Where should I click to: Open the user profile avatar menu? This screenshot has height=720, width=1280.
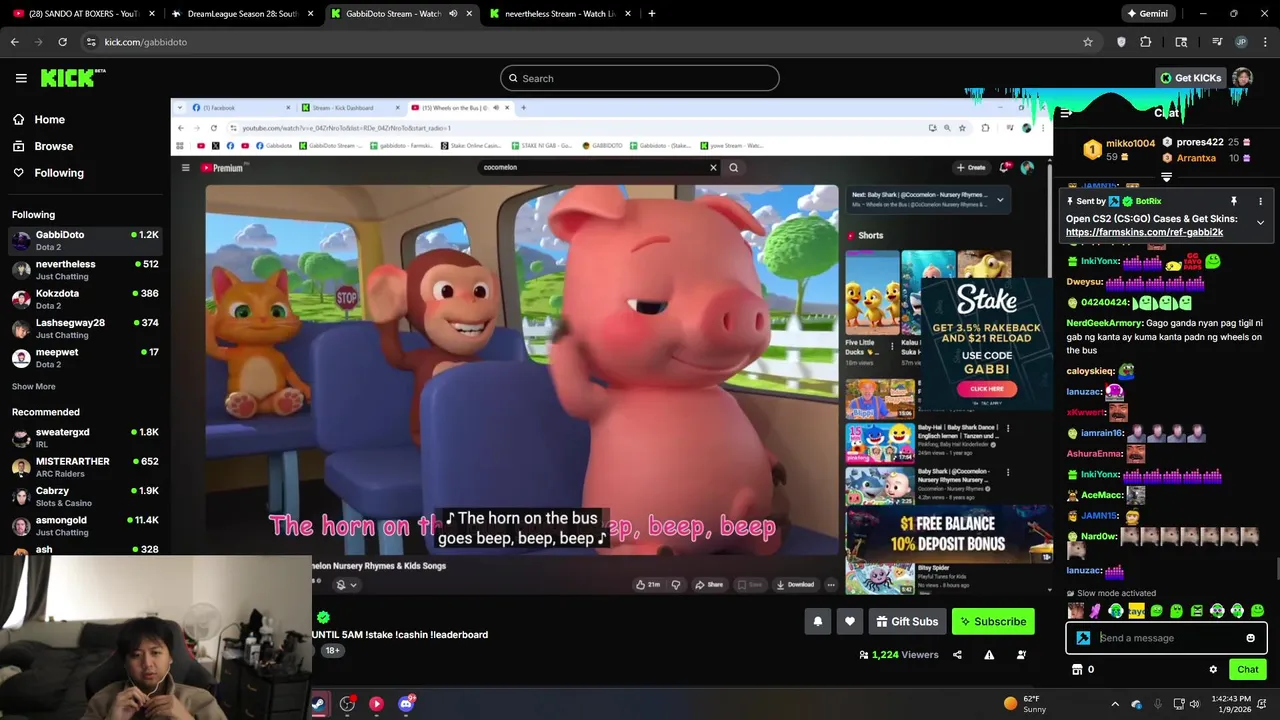[1242, 78]
